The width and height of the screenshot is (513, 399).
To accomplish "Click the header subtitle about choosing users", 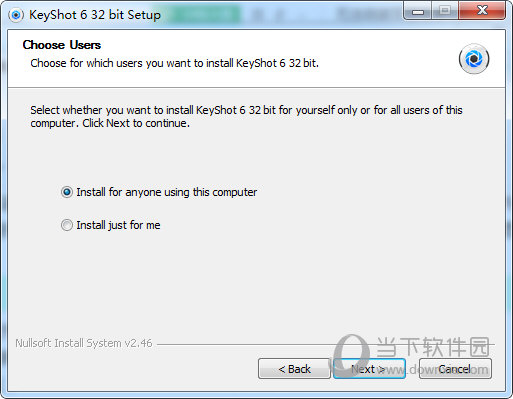I will pyautogui.click(x=174, y=63).
